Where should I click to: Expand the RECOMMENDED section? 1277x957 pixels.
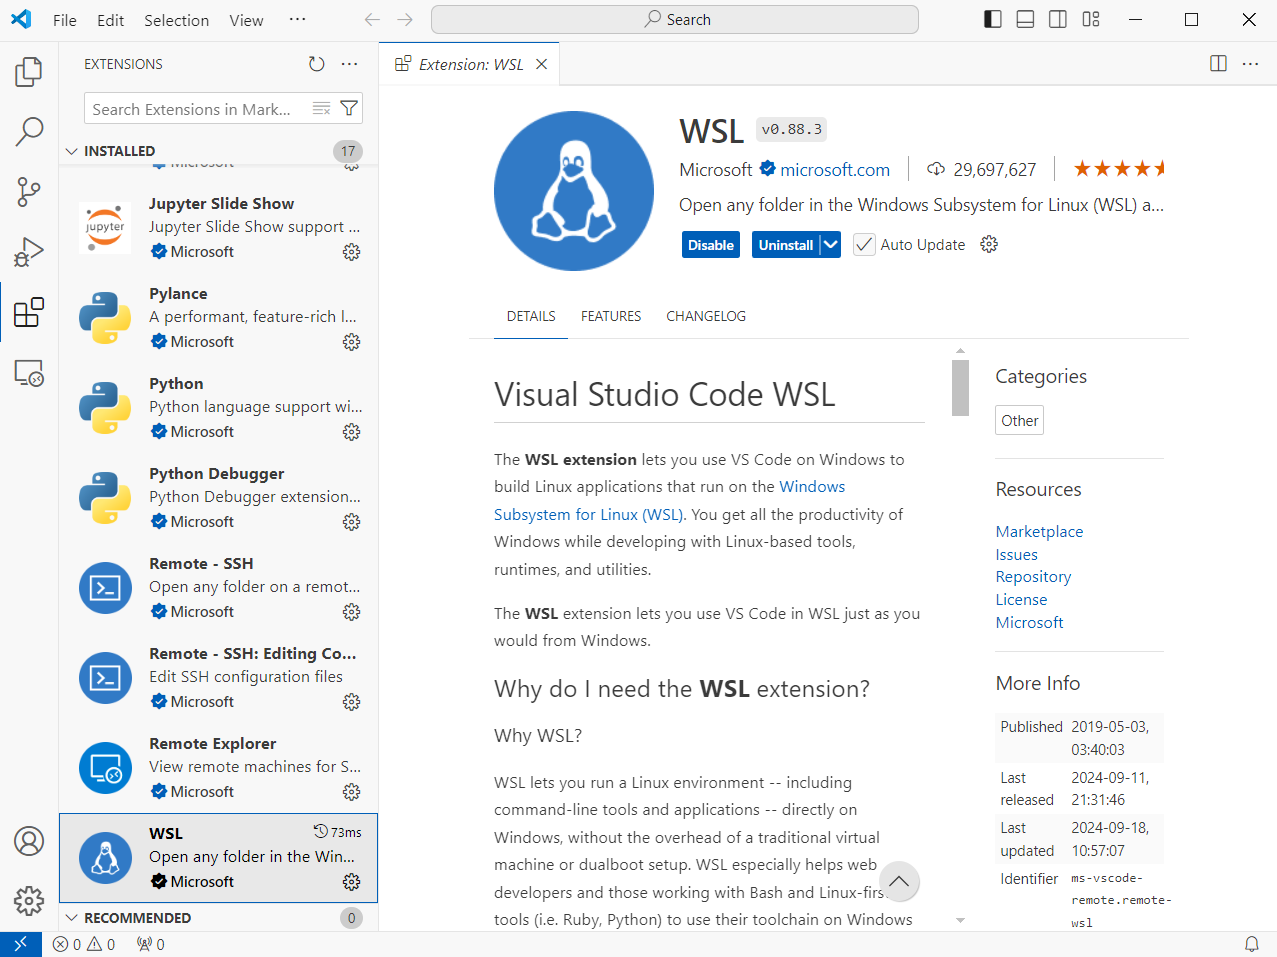pyautogui.click(x=218, y=918)
